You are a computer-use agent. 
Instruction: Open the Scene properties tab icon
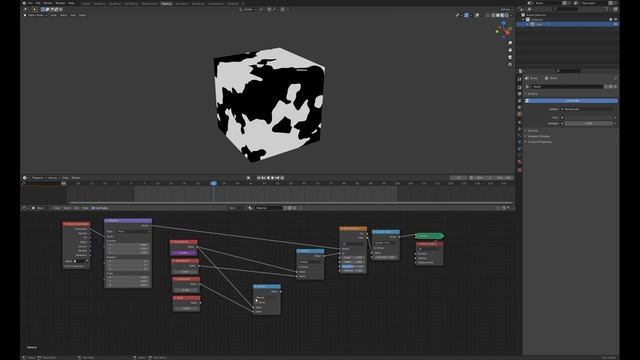(520, 108)
